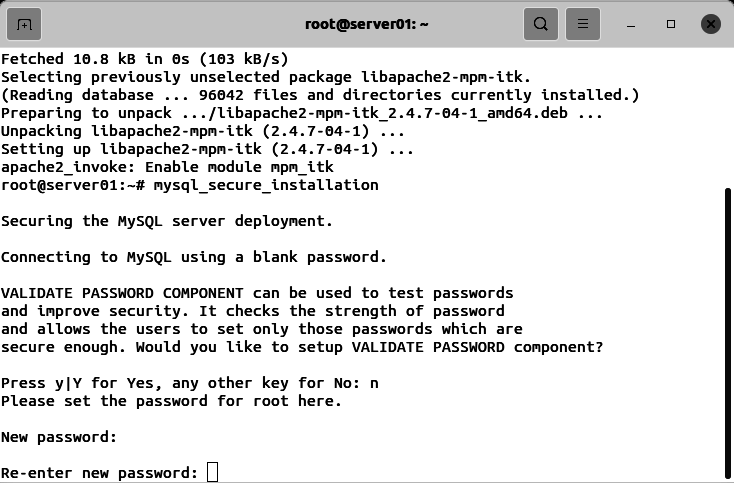Close the root@server01 terminal window
Viewport: 734px width, 483px height.
coord(711,24)
